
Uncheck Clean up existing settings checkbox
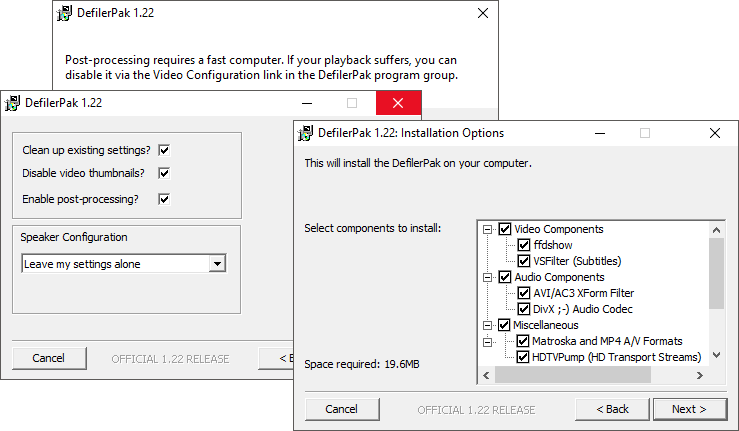(164, 150)
